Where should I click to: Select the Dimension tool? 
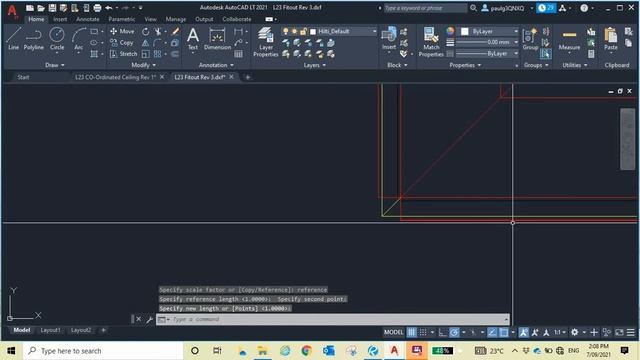(217, 39)
